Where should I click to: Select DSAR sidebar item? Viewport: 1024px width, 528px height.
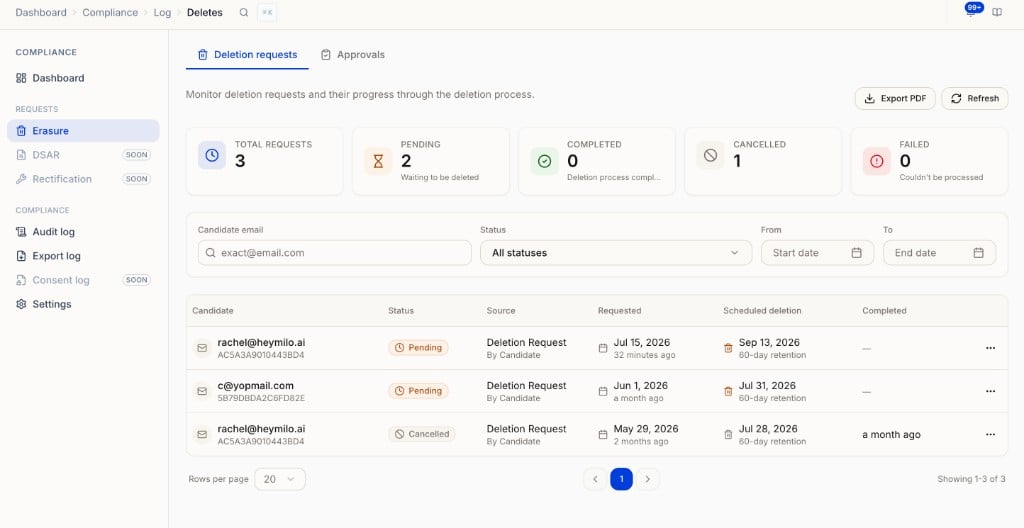[x=83, y=155]
